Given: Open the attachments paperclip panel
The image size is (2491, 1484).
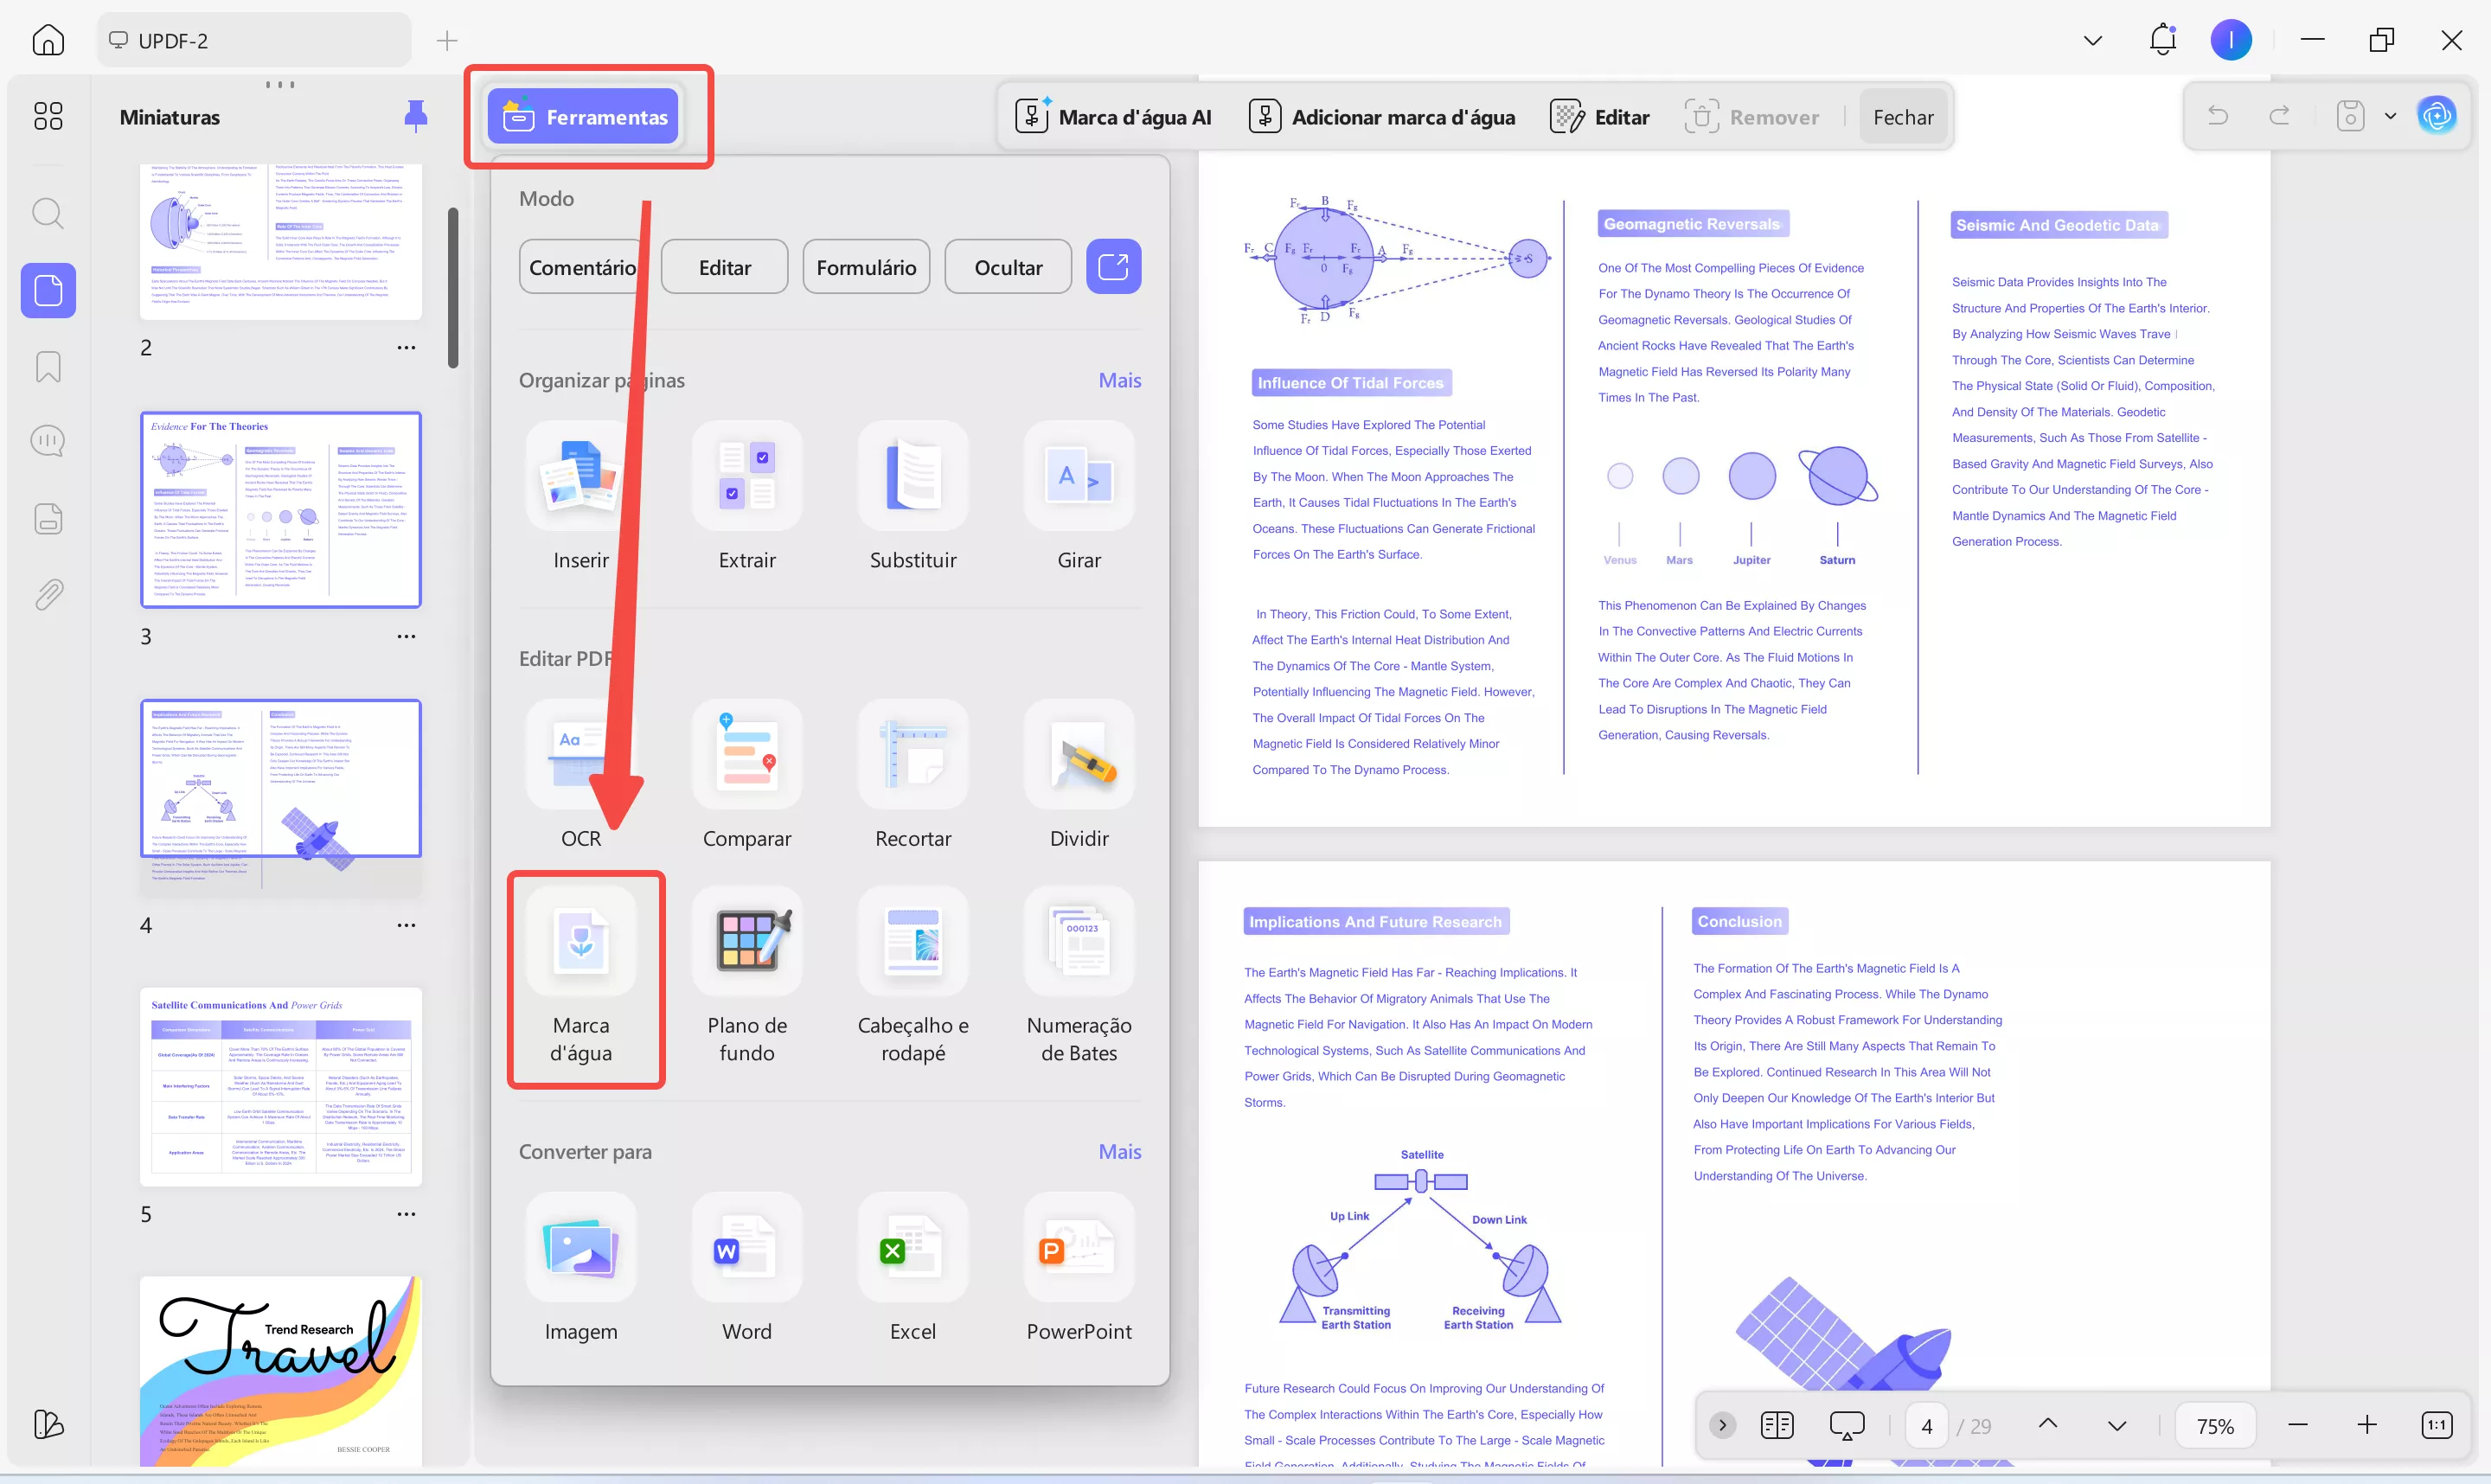Looking at the screenshot, I should [x=48, y=595].
